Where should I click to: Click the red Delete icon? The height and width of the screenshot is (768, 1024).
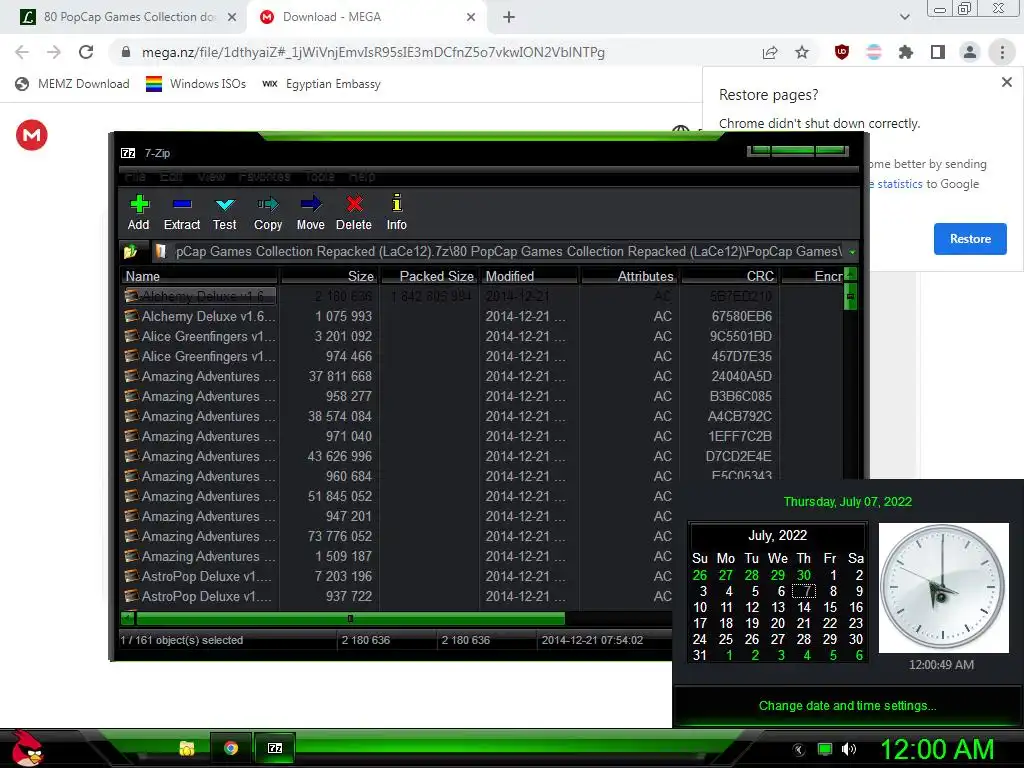354,213
